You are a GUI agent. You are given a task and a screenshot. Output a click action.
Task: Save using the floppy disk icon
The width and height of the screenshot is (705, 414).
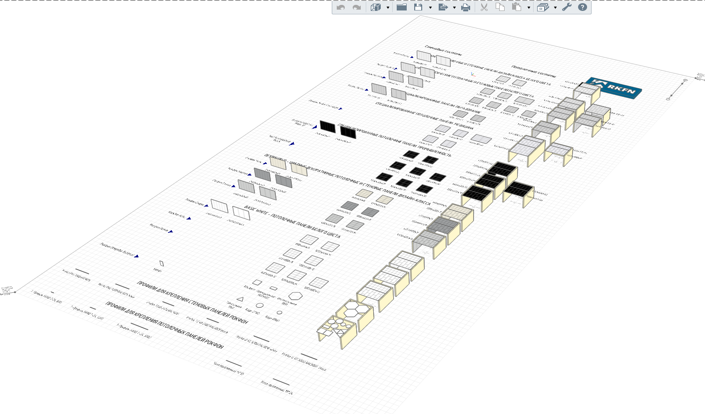coord(418,7)
